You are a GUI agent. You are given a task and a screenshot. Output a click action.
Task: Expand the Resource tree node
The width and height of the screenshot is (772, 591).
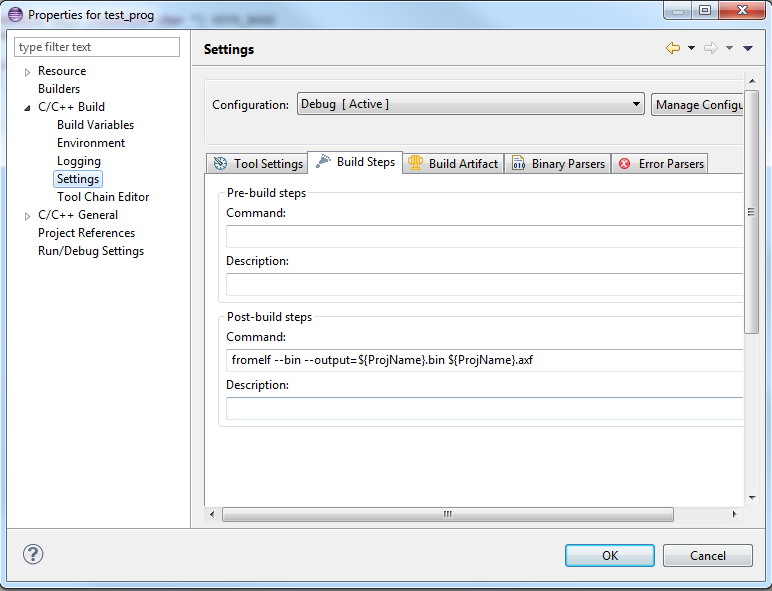(x=28, y=72)
